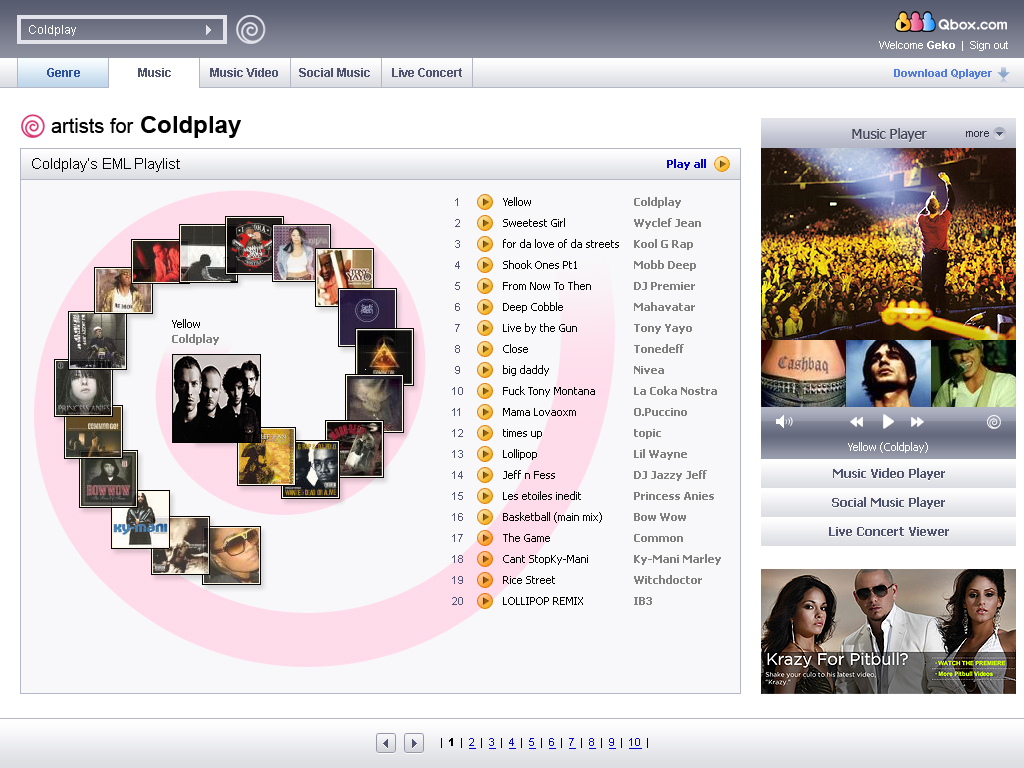Viewport: 1024px width, 768px height.
Task: Play track 2 Sweetest Girl
Action: pyautogui.click(x=485, y=223)
